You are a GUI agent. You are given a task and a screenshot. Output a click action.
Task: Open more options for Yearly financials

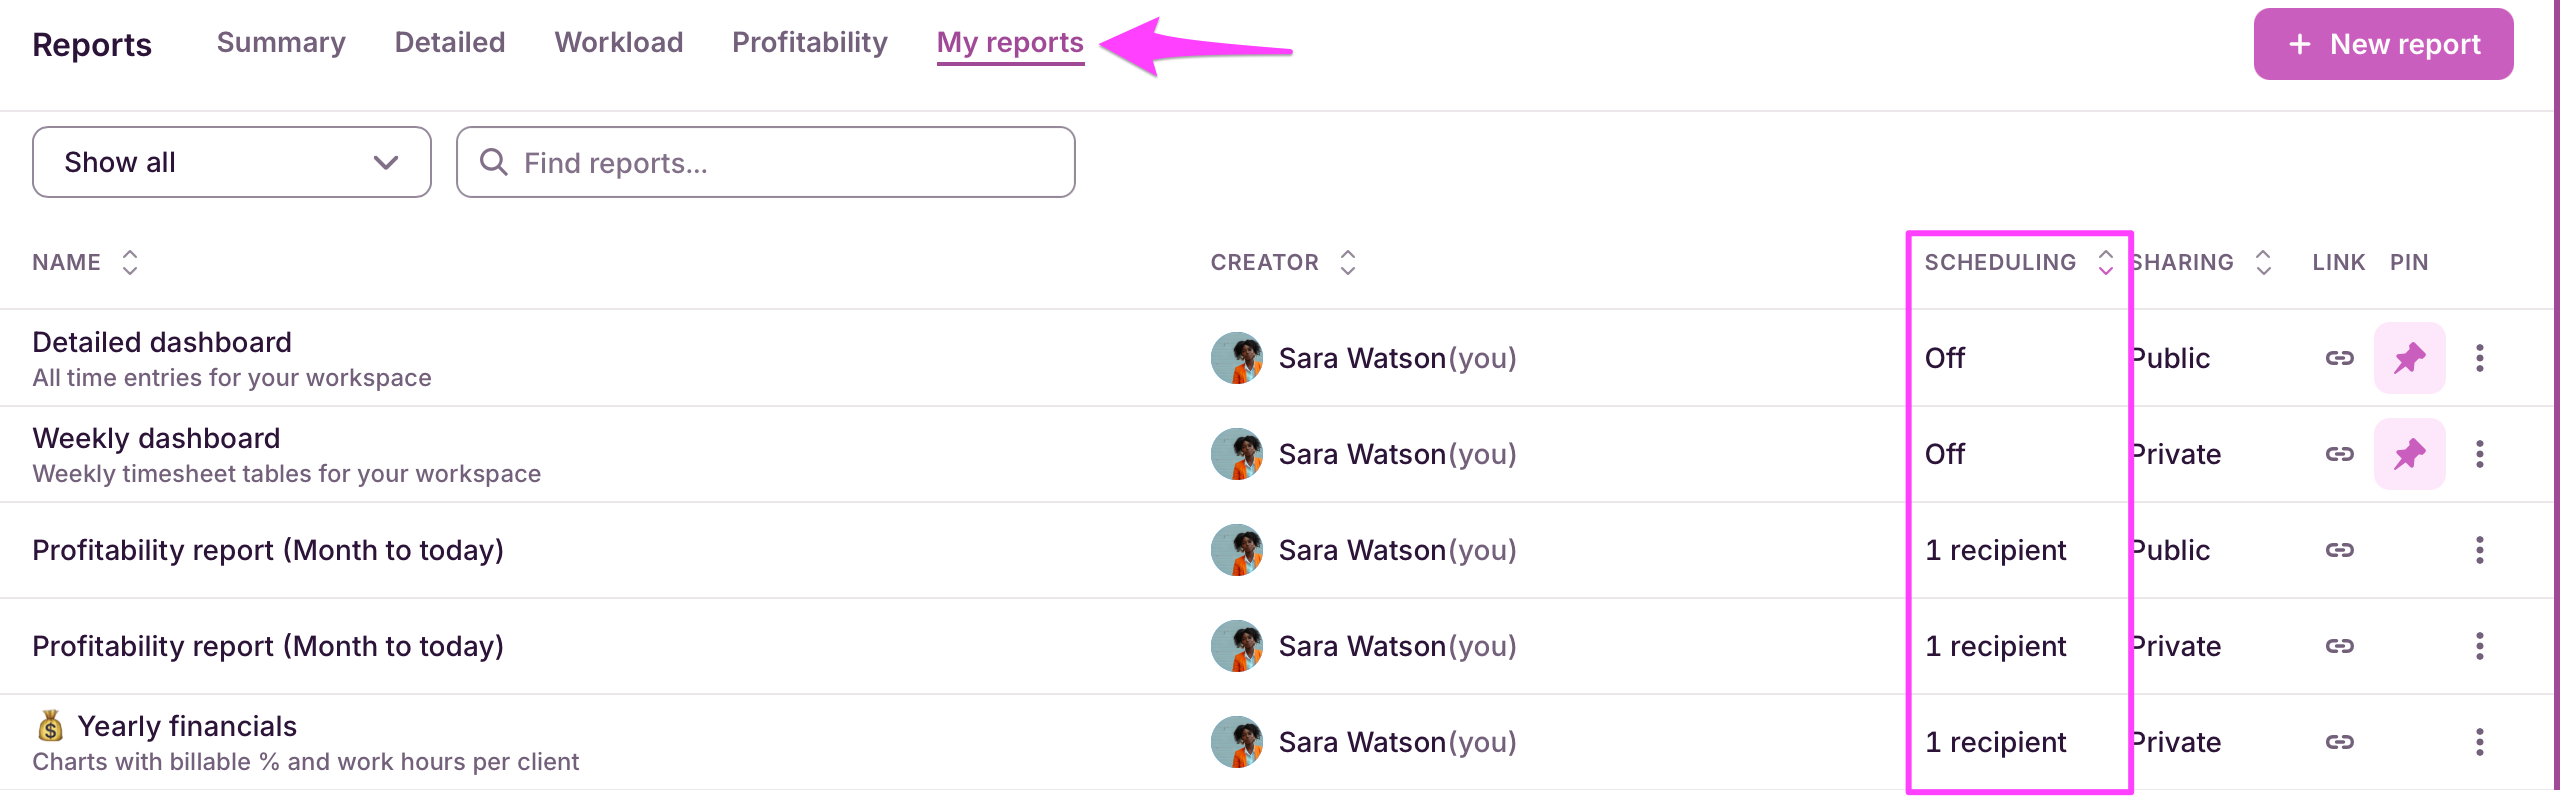pos(2479,742)
